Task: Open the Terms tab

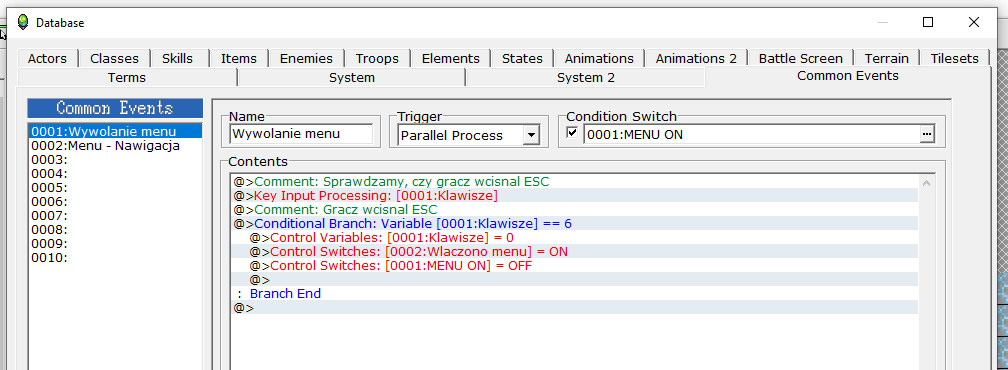Action: click(x=127, y=78)
